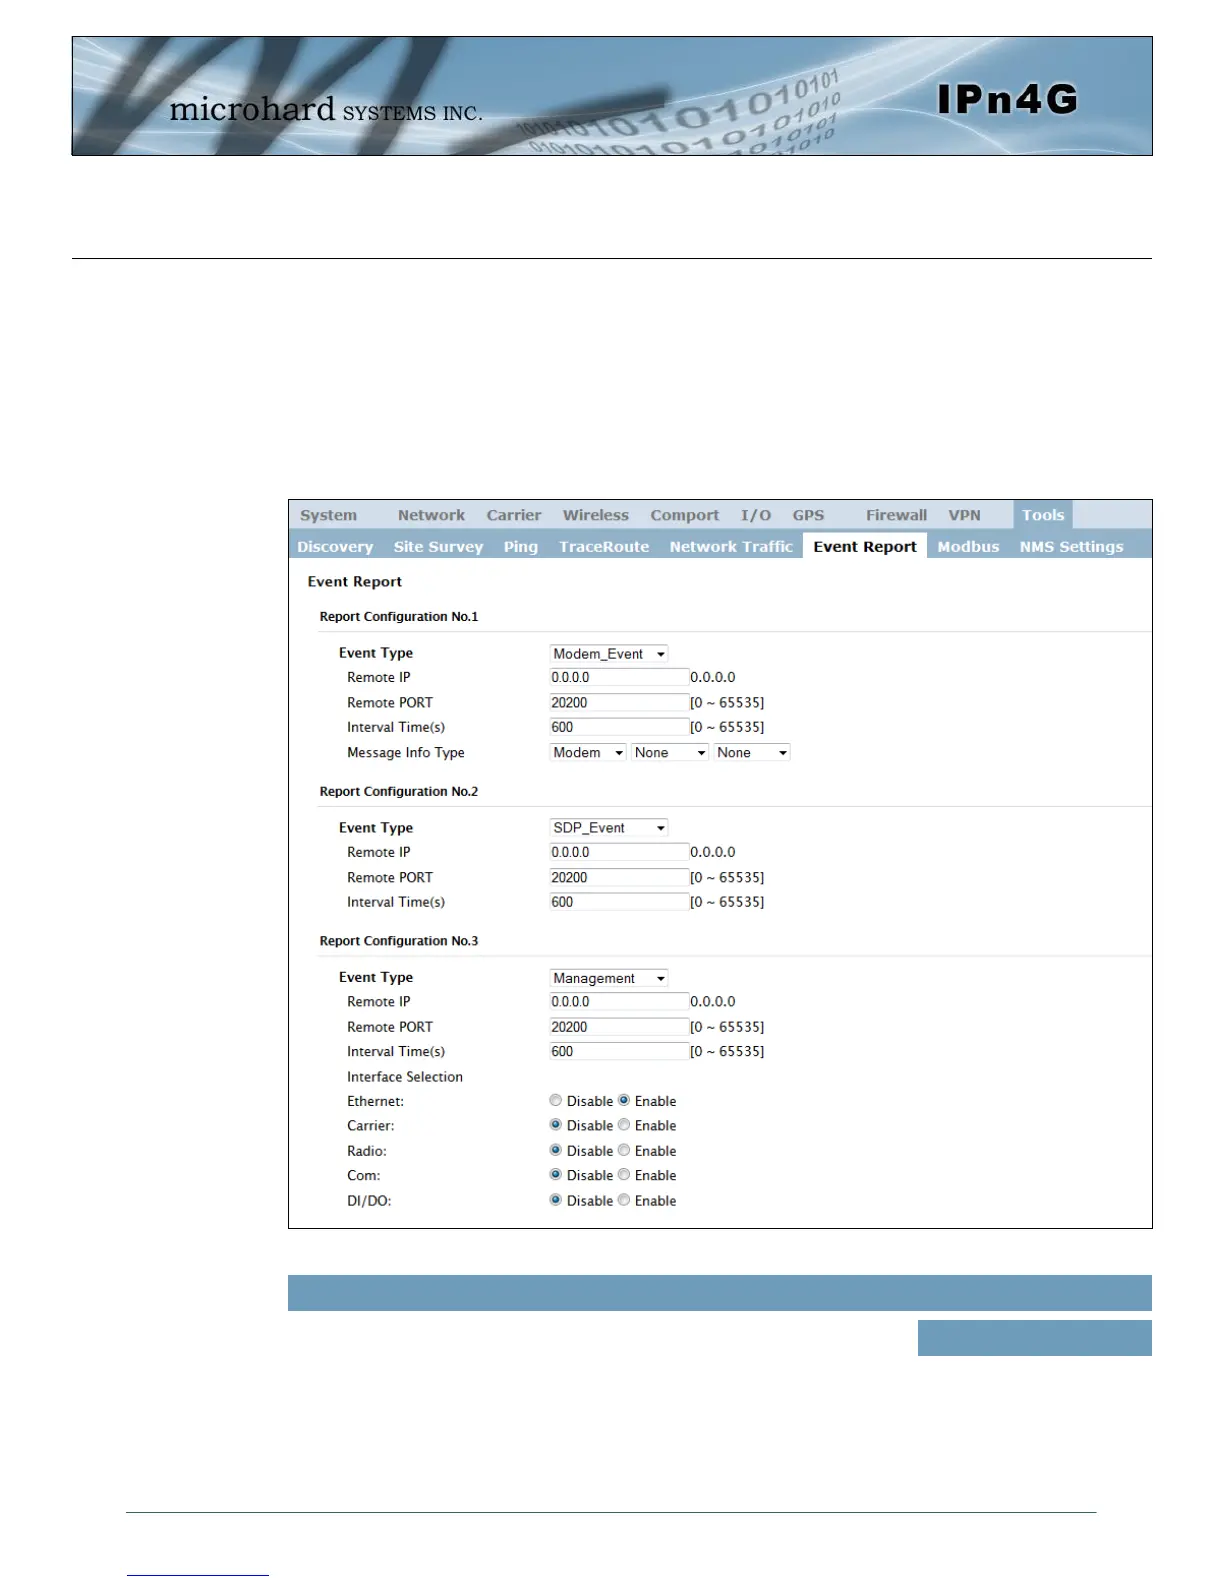Select Disable for Carrier interface
Screen dimensions: 1224x1584
point(556,1125)
